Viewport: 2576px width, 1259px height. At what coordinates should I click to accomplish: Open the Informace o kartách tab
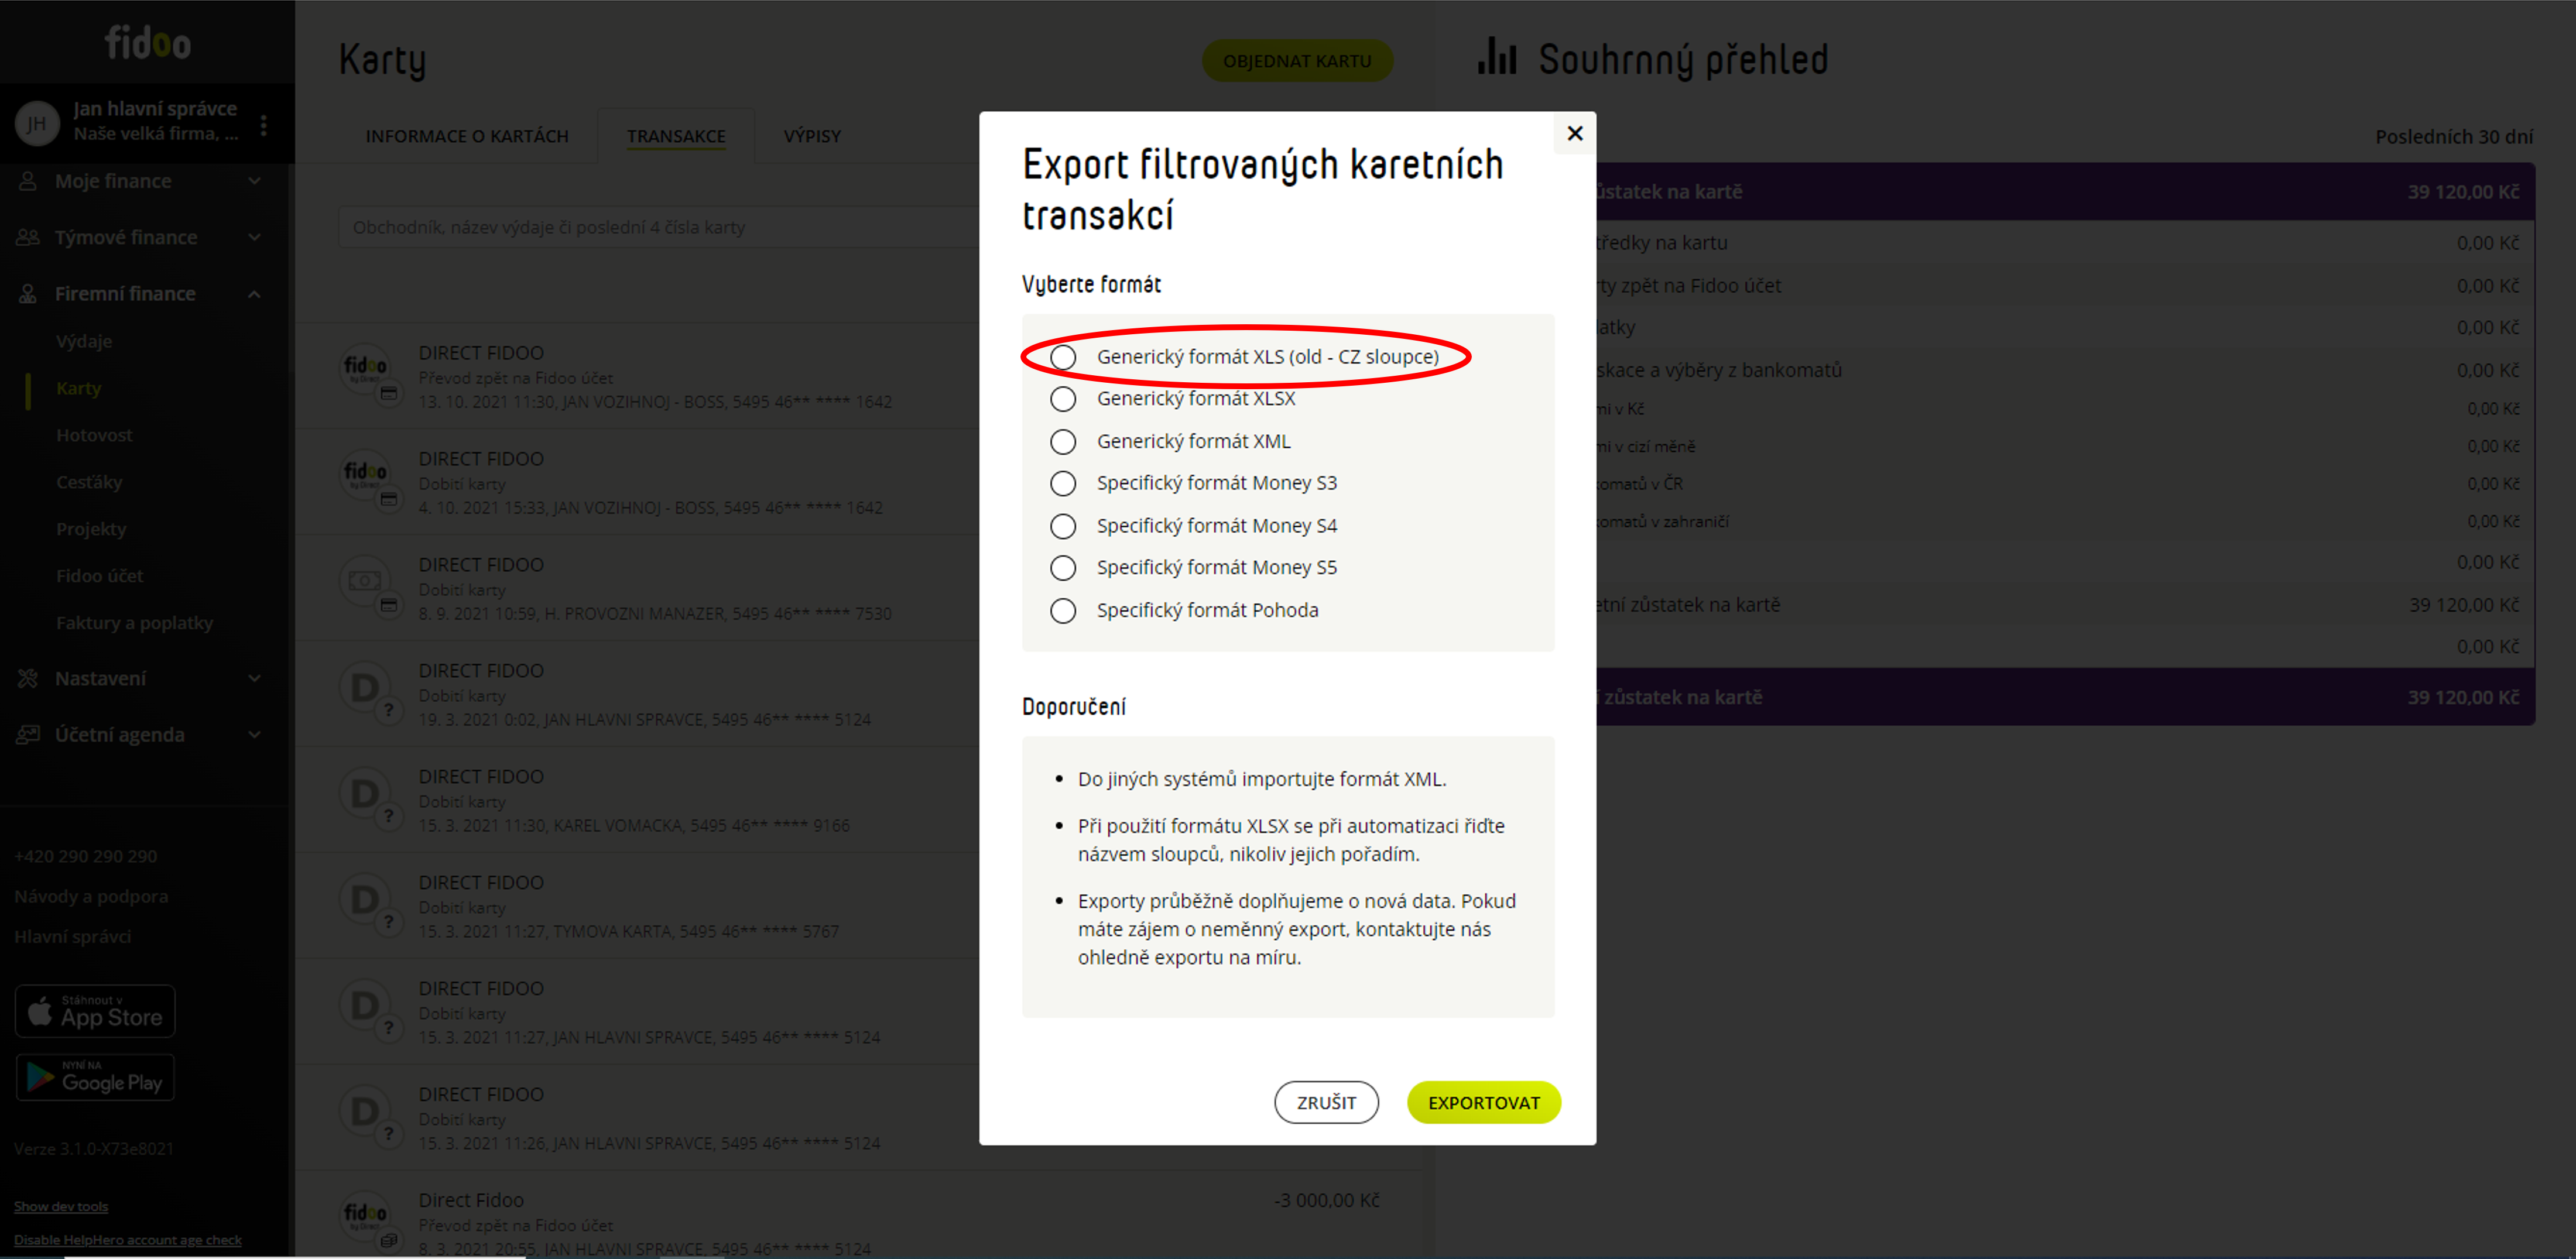point(467,136)
